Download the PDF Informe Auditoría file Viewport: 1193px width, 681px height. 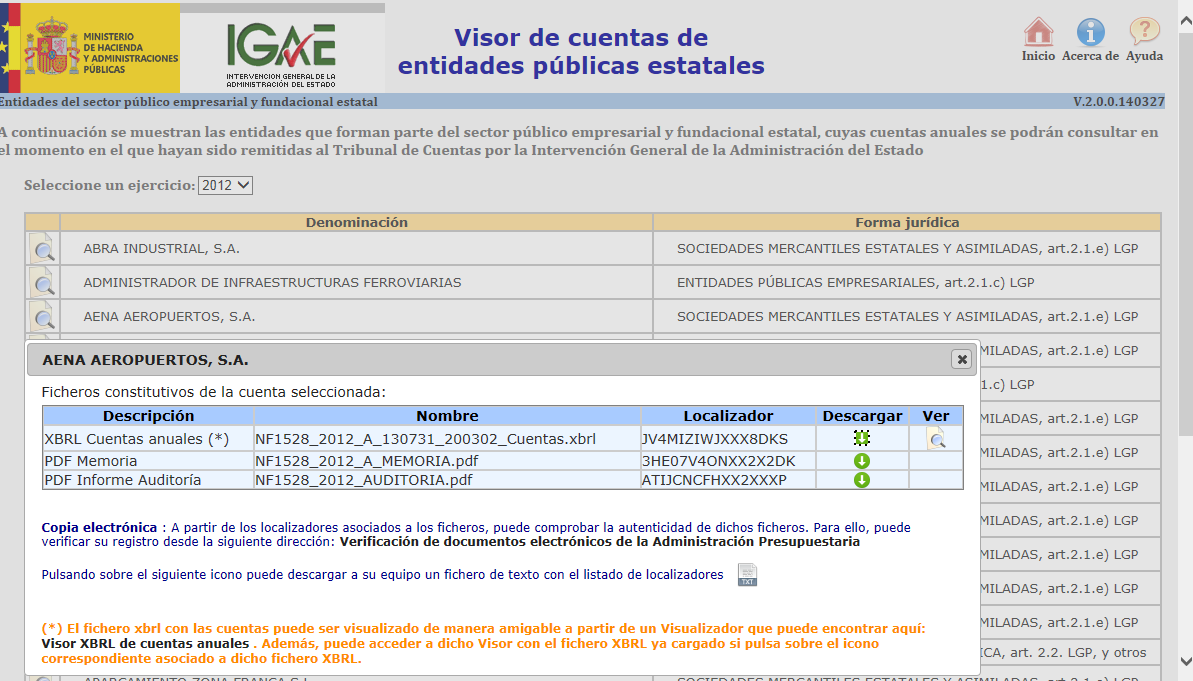[861, 480]
